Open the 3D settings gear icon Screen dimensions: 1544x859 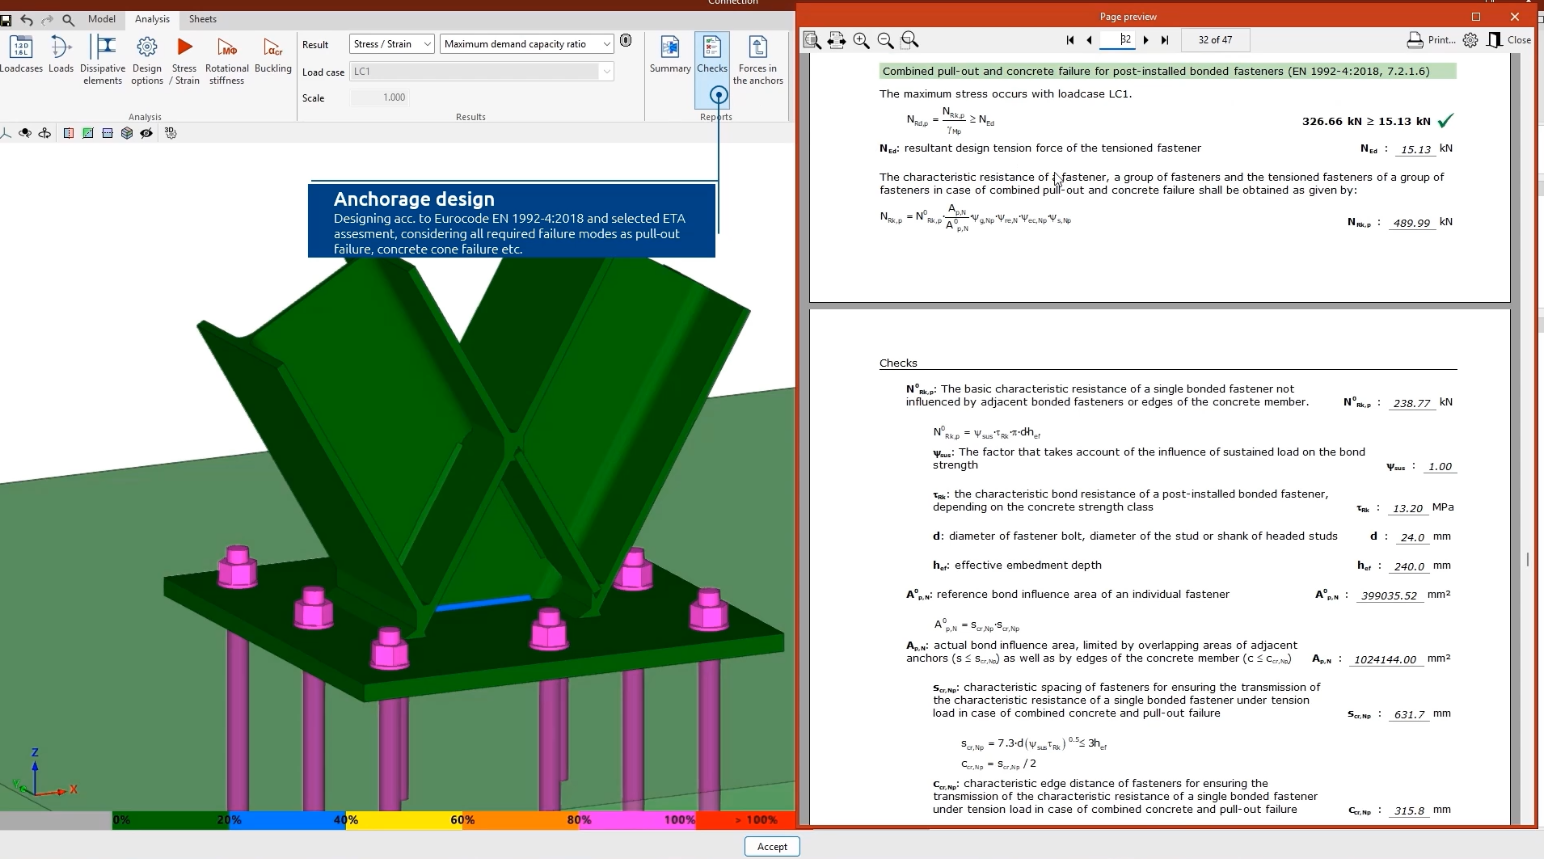[171, 132]
